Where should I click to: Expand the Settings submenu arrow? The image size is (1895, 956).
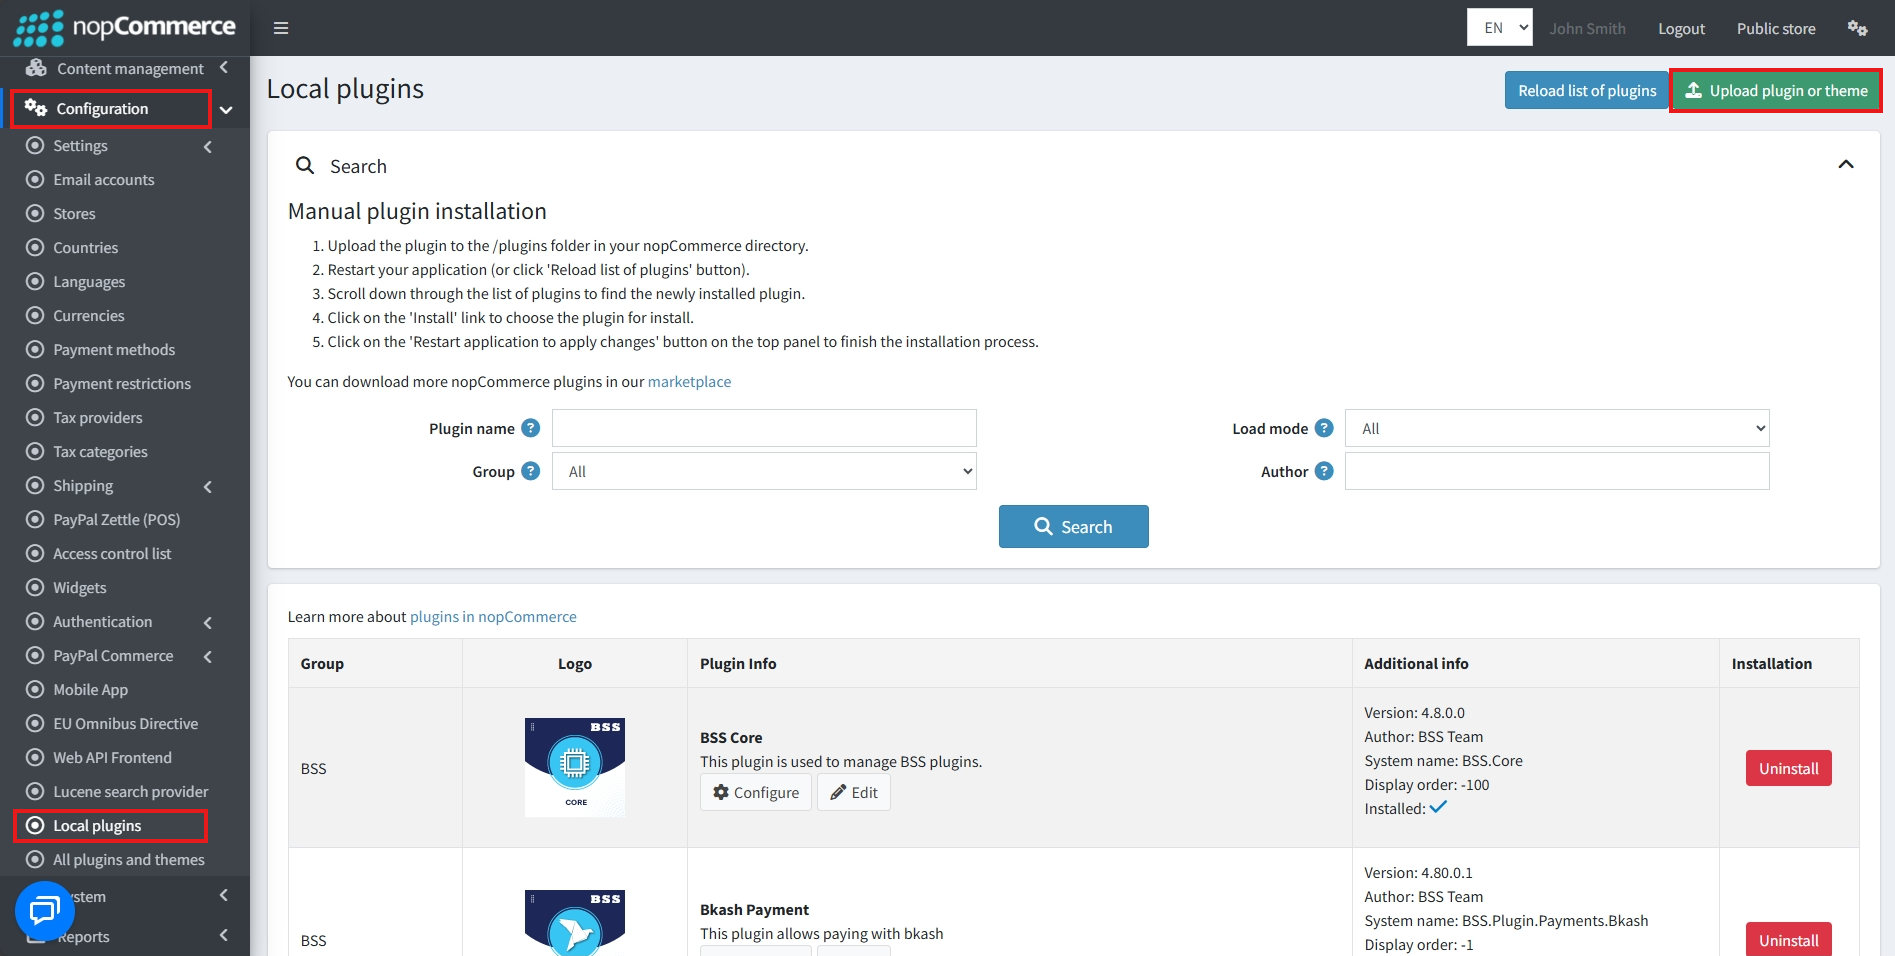[x=208, y=147]
